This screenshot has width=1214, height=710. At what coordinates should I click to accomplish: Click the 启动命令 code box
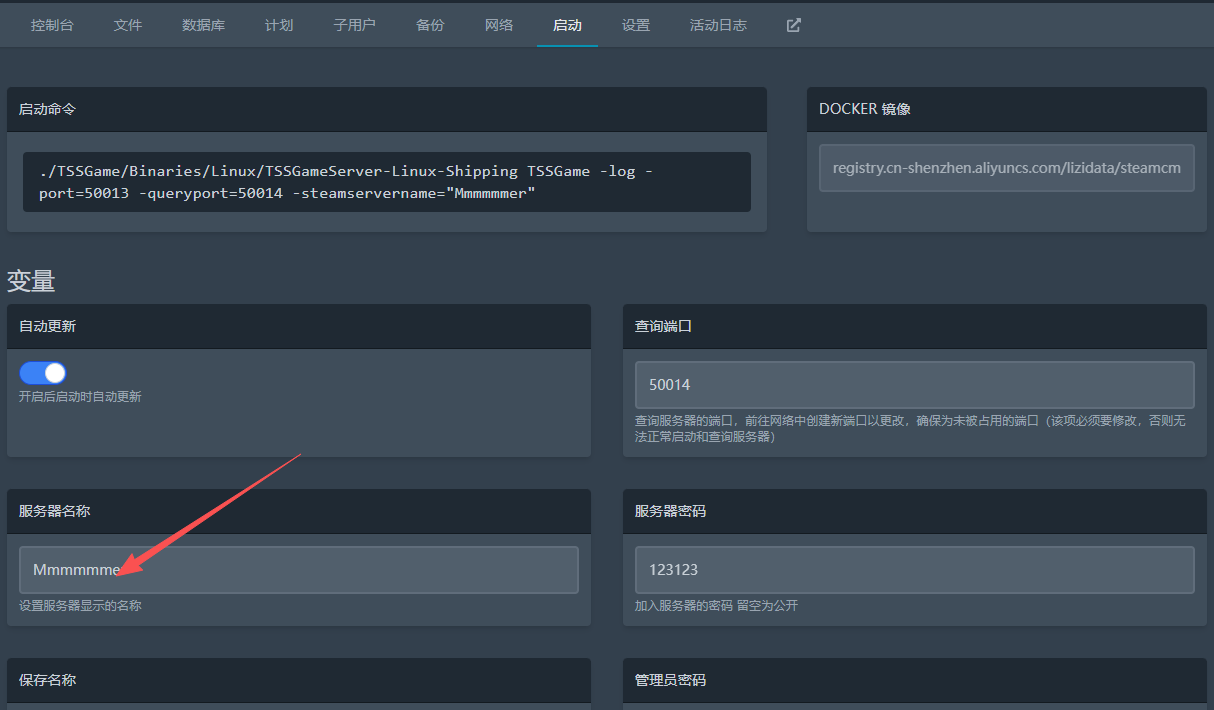(x=386, y=182)
